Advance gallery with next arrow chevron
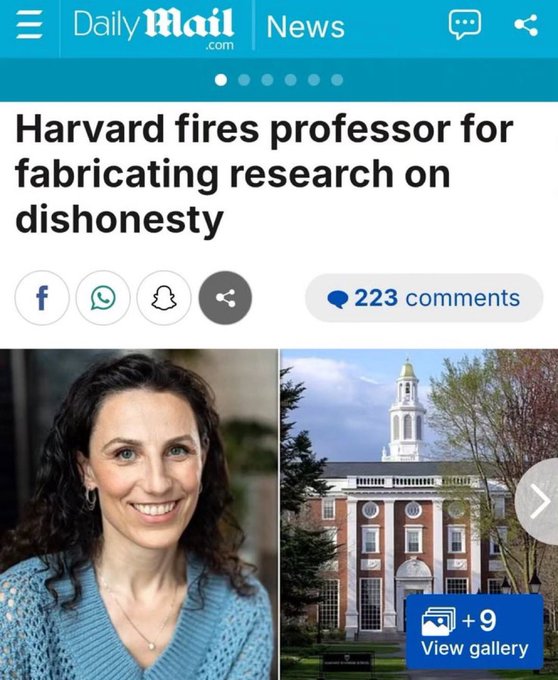 pos(538,502)
